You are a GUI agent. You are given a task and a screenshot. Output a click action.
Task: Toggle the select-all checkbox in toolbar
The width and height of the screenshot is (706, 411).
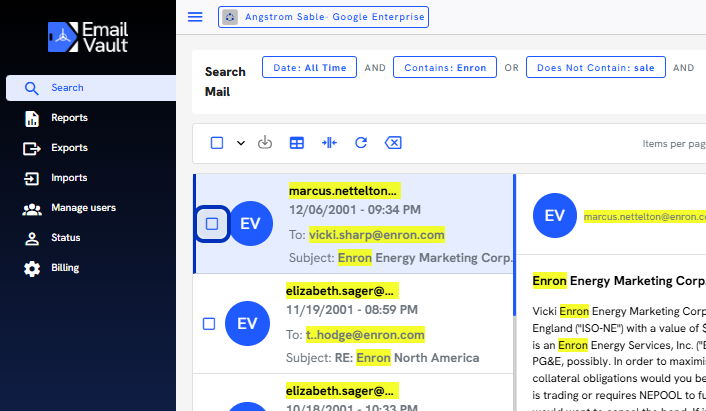(217, 143)
